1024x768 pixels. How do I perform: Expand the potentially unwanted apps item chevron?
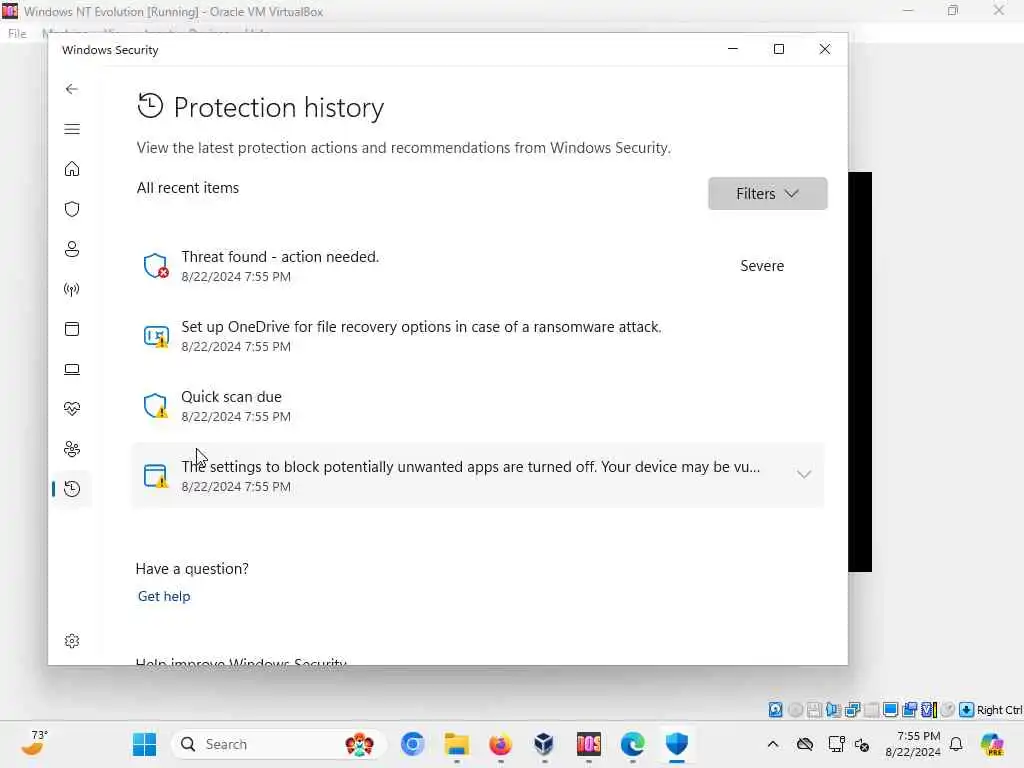tap(804, 475)
